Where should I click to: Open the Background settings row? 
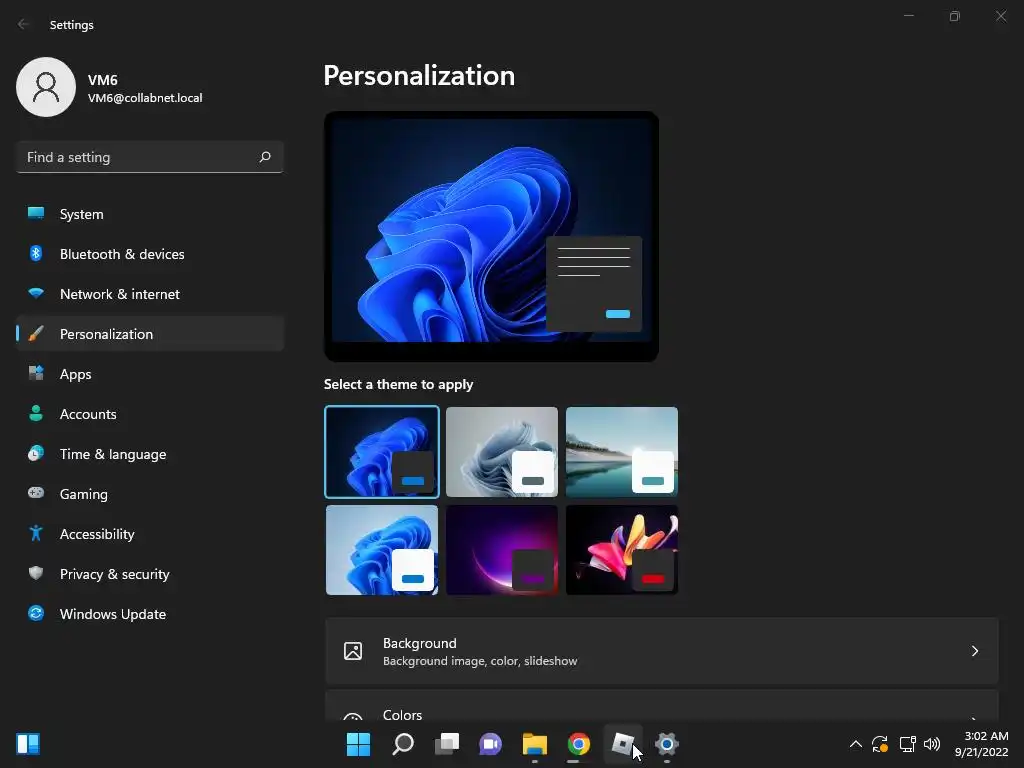(x=662, y=651)
